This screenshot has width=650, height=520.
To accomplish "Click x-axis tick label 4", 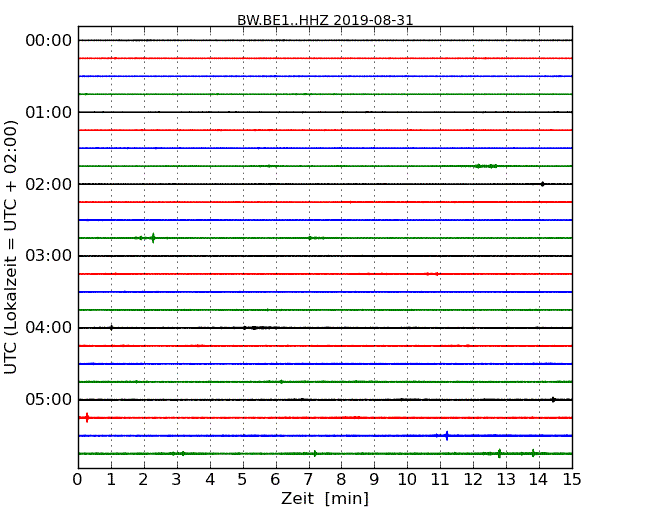I will [x=210, y=480].
